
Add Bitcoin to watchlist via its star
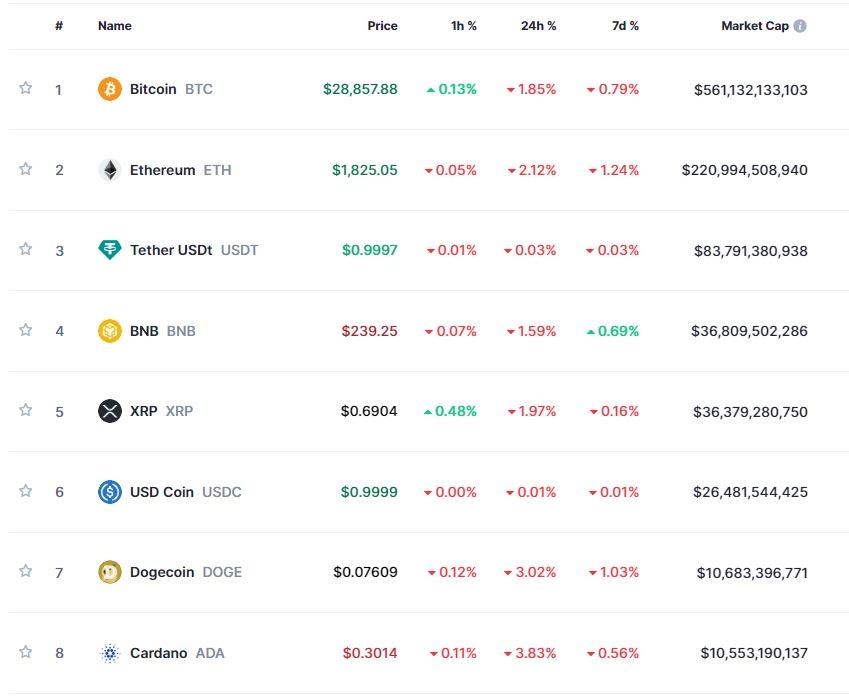click(x=25, y=89)
